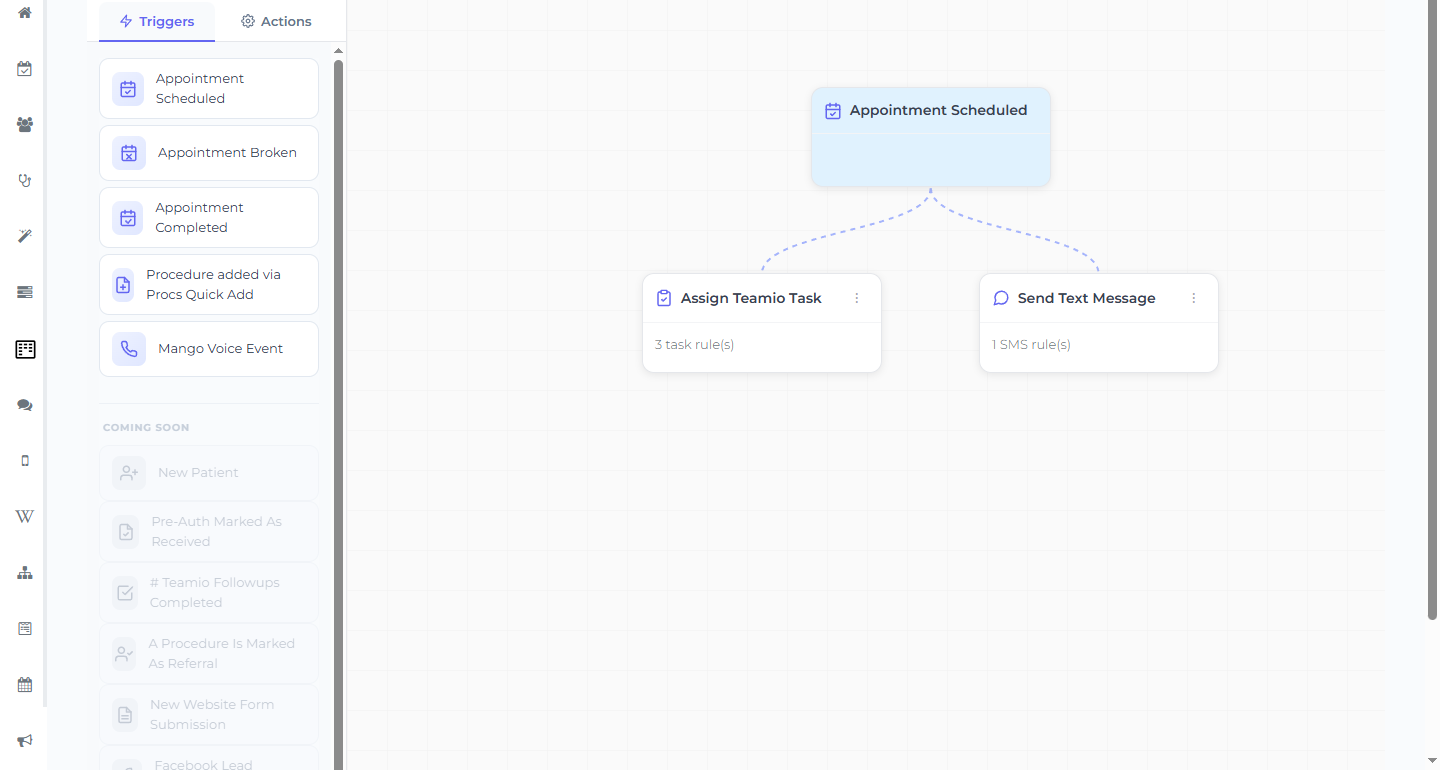Screen dimensions: 1440x770
Task: Click A Procedure Is Marked As Referral
Action: coord(209,654)
